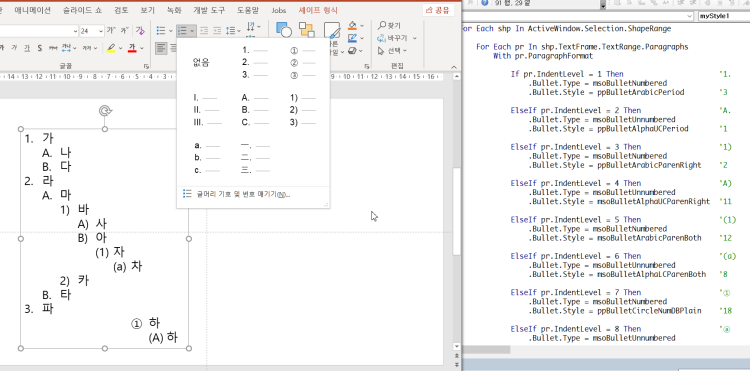This screenshot has height=371, width=750.
Task: Decrease the list indent level
Action: coord(204,31)
